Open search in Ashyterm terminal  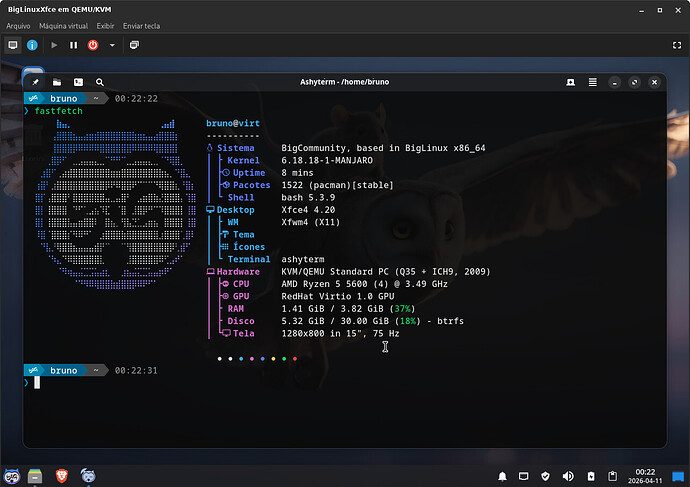100,82
